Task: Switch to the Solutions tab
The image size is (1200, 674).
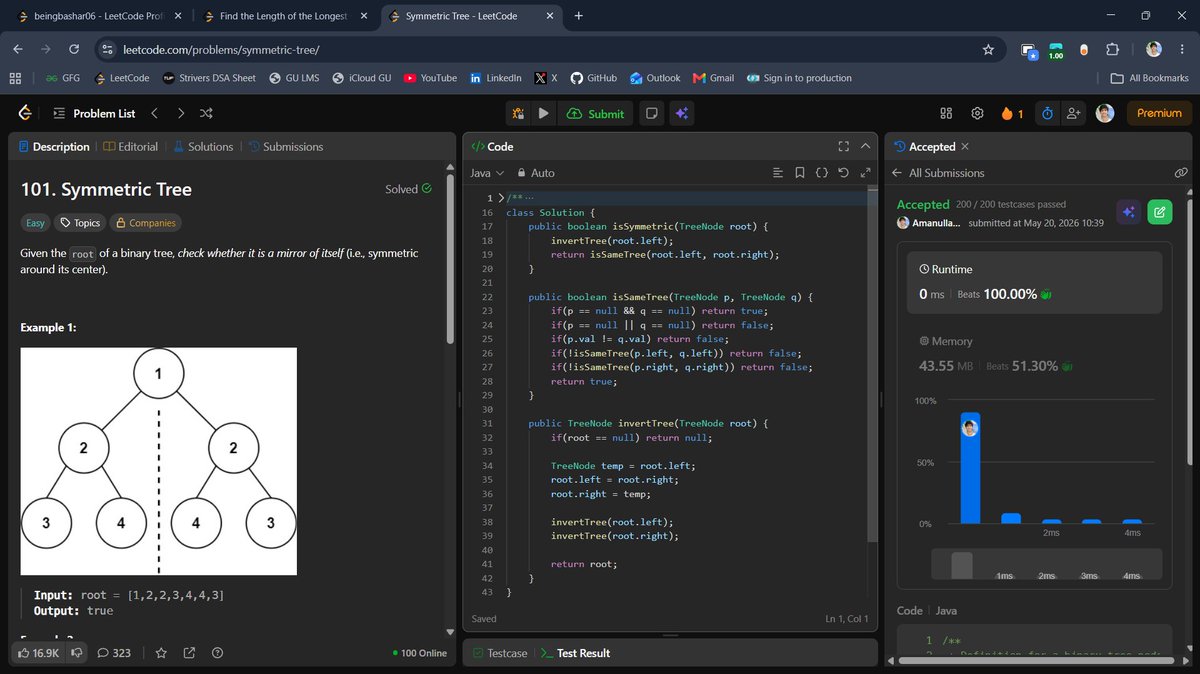Action: coord(203,146)
